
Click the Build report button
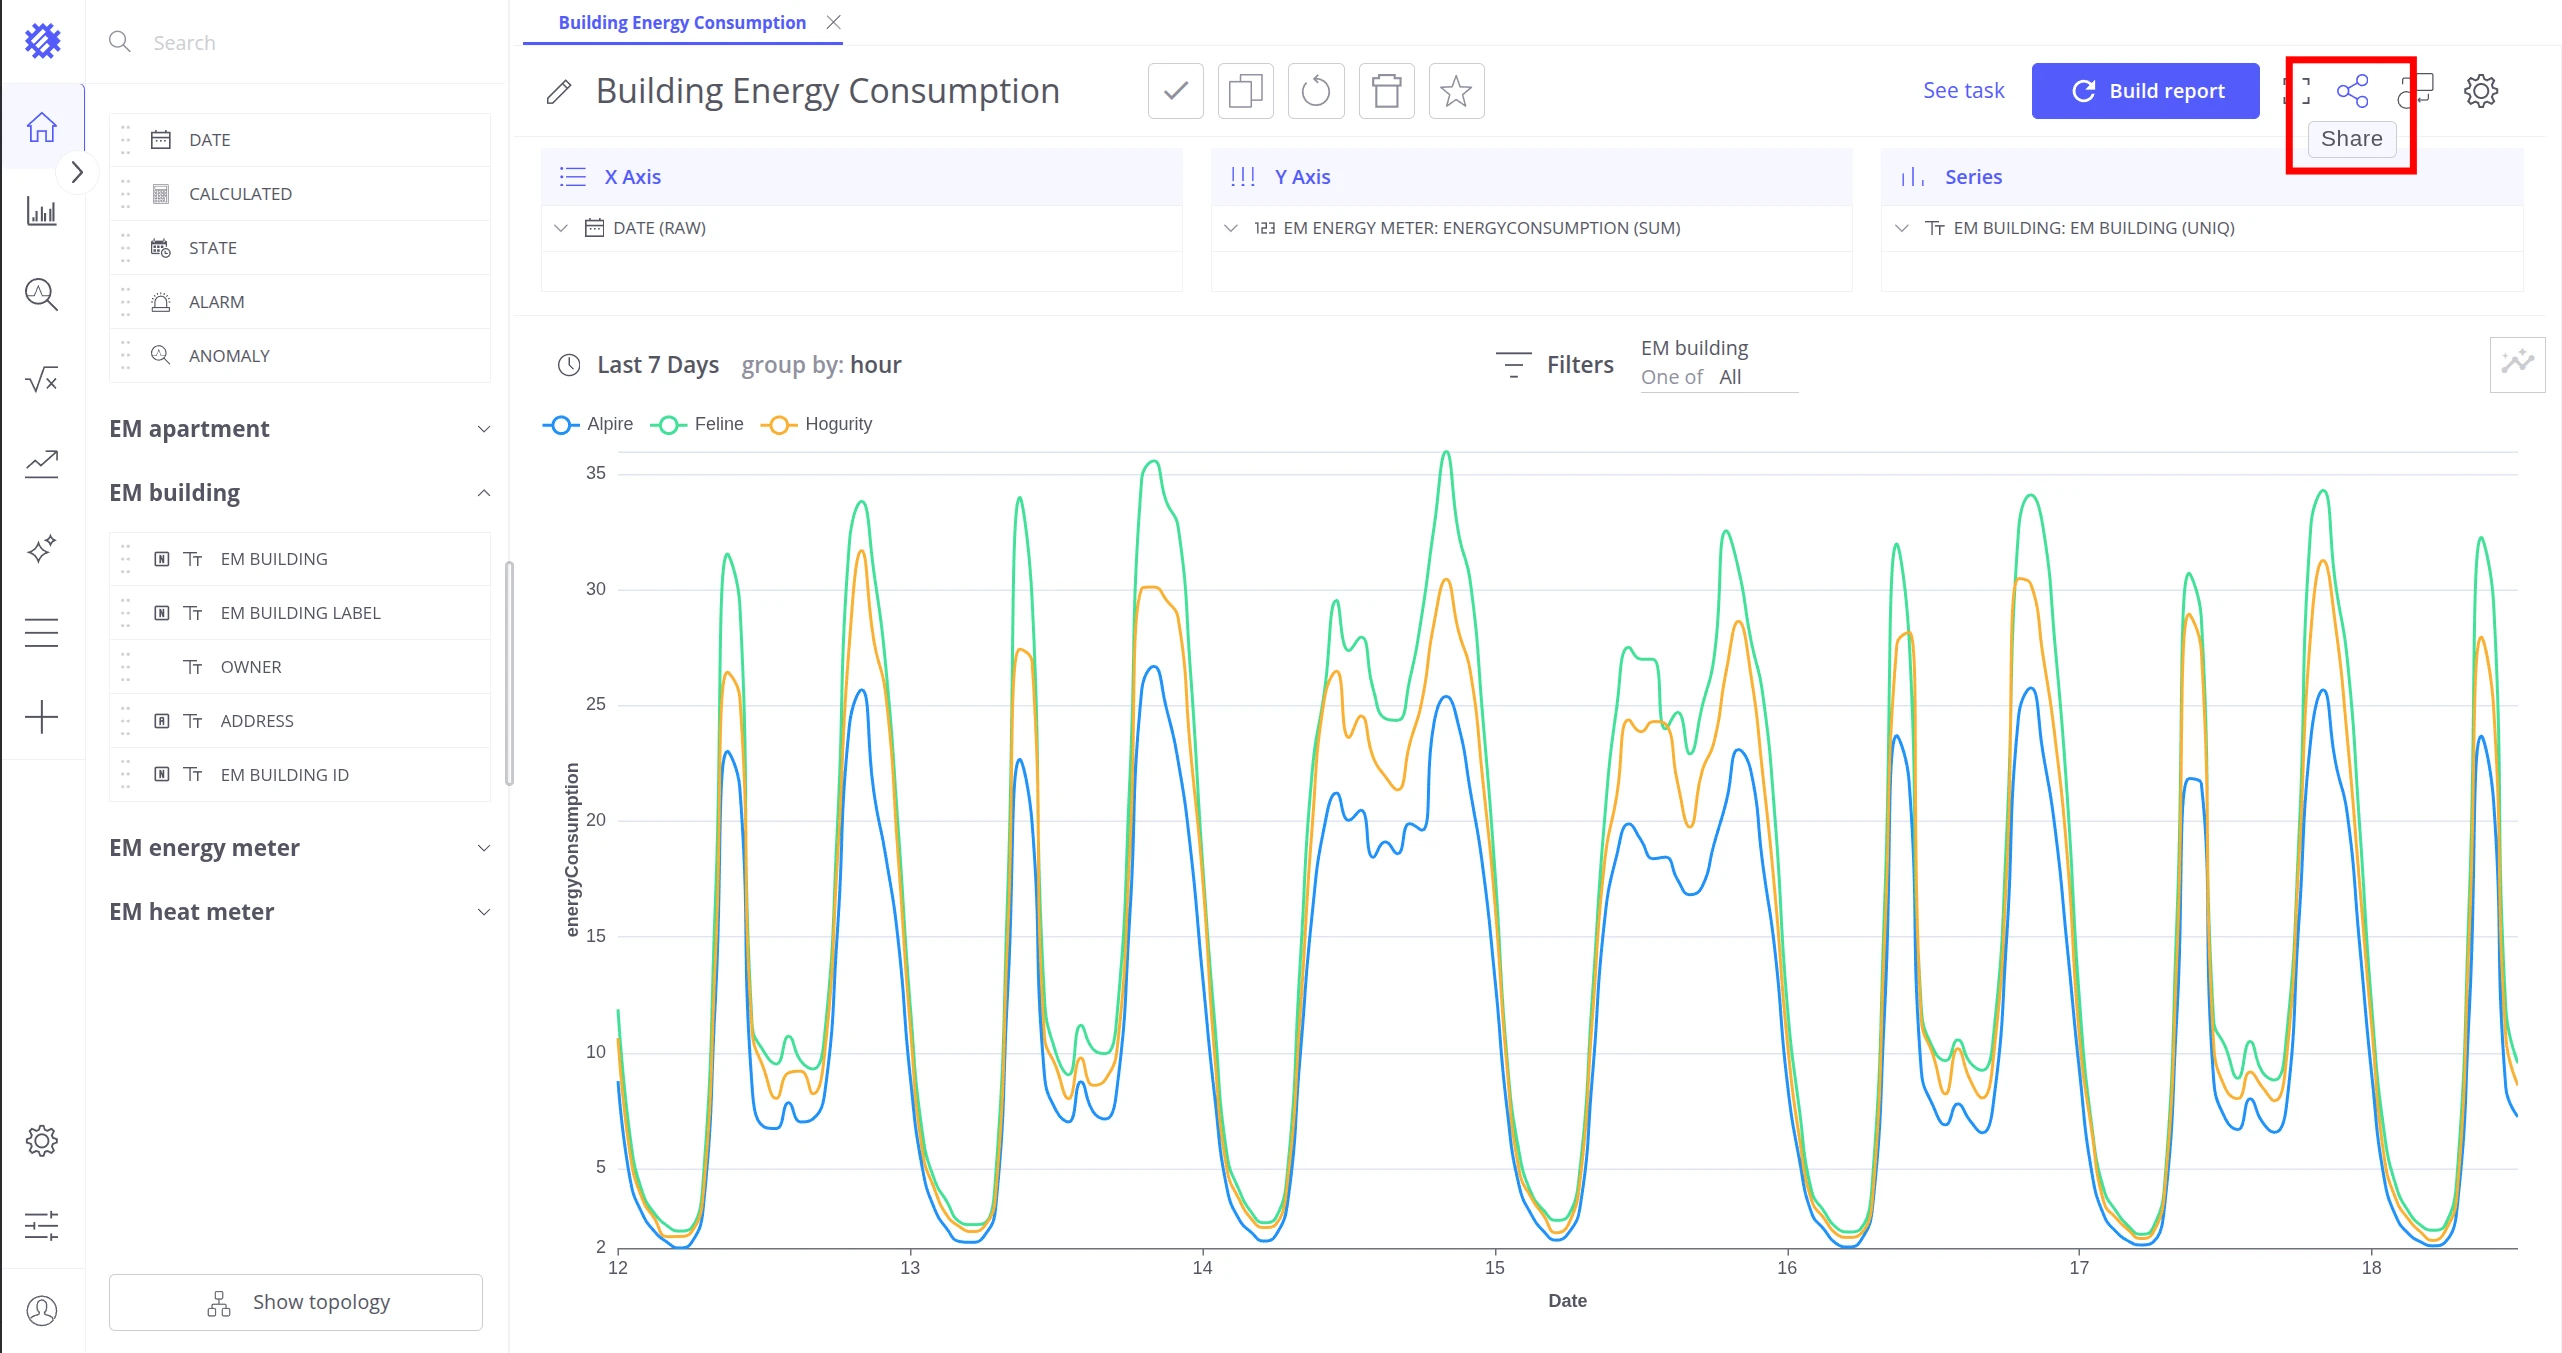[2145, 91]
